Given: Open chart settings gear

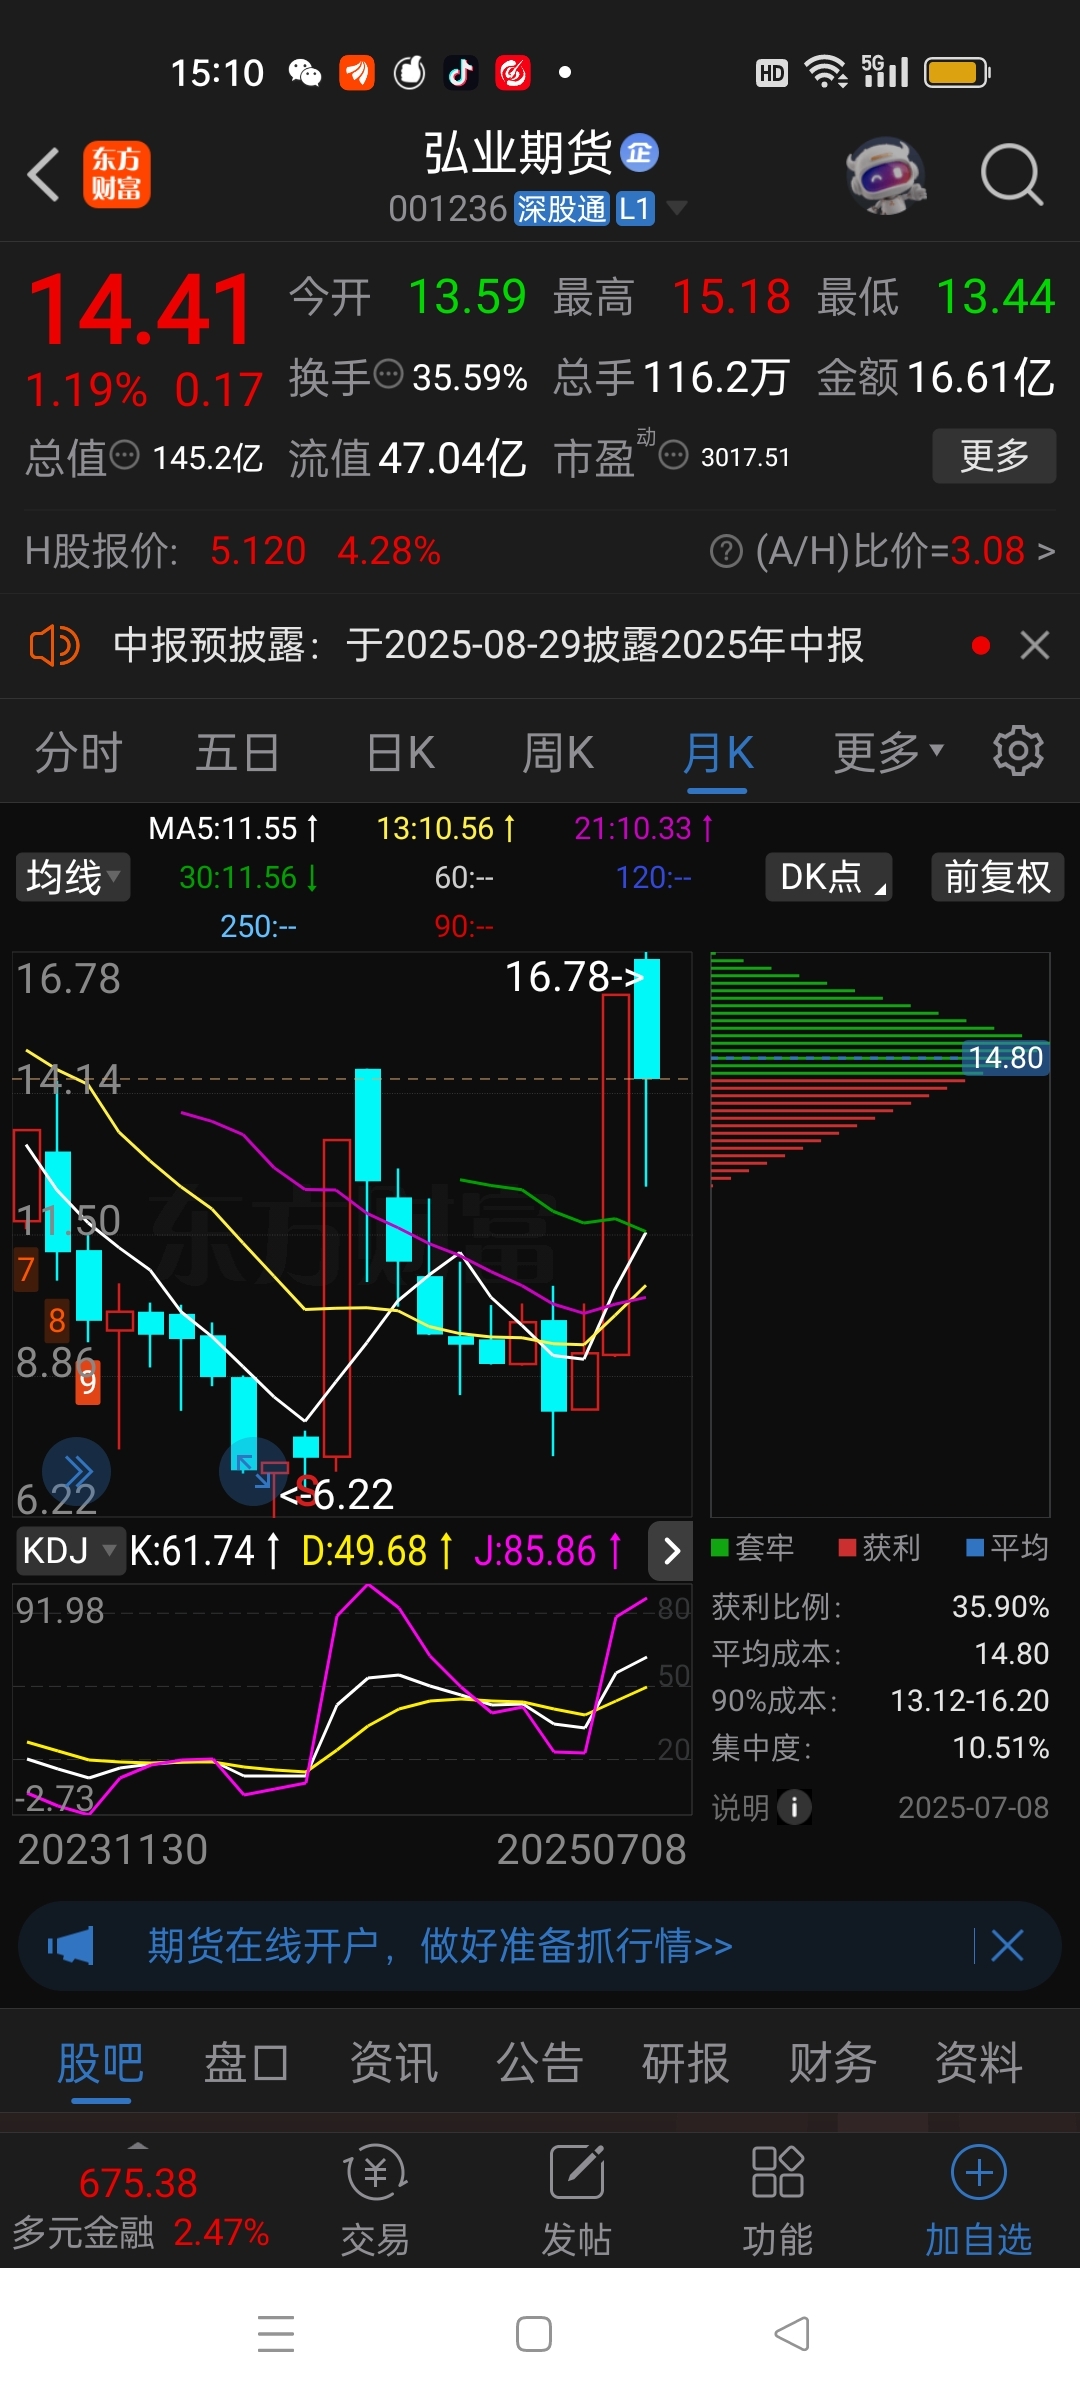Looking at the screenshot, I should pyautogui.click(x=1018, y=751).
